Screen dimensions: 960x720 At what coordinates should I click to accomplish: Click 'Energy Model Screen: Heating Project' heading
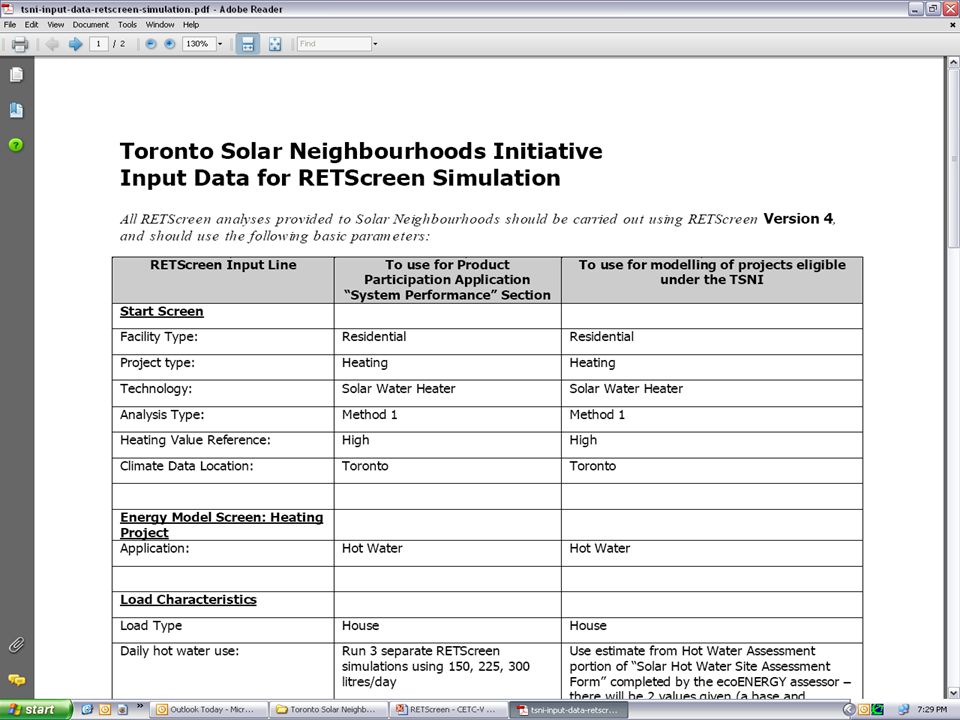point(222,525)
